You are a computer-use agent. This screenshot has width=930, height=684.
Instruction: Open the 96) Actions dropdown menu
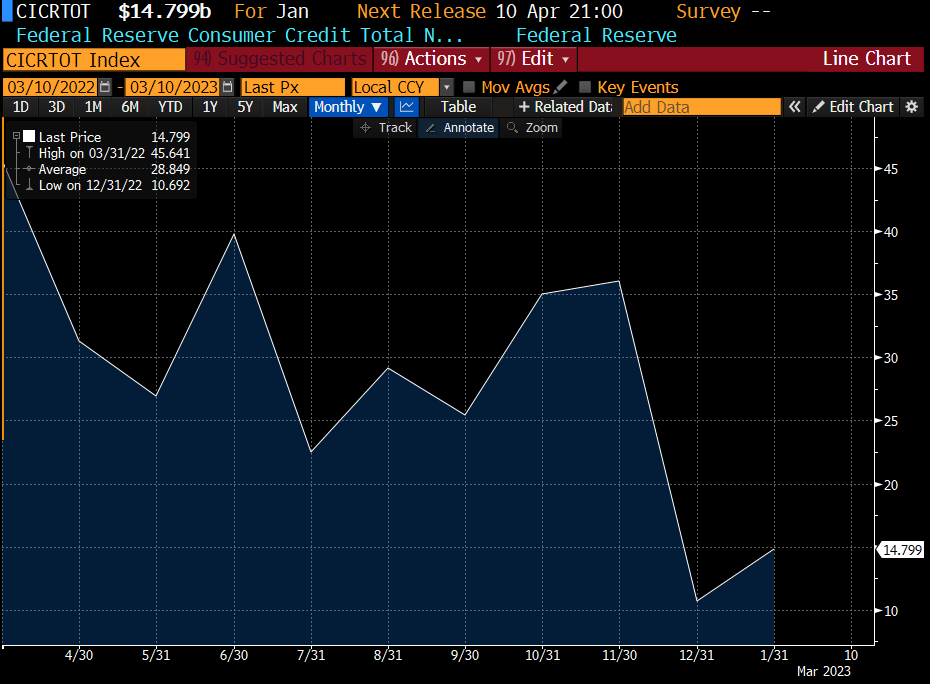[431, 59]
